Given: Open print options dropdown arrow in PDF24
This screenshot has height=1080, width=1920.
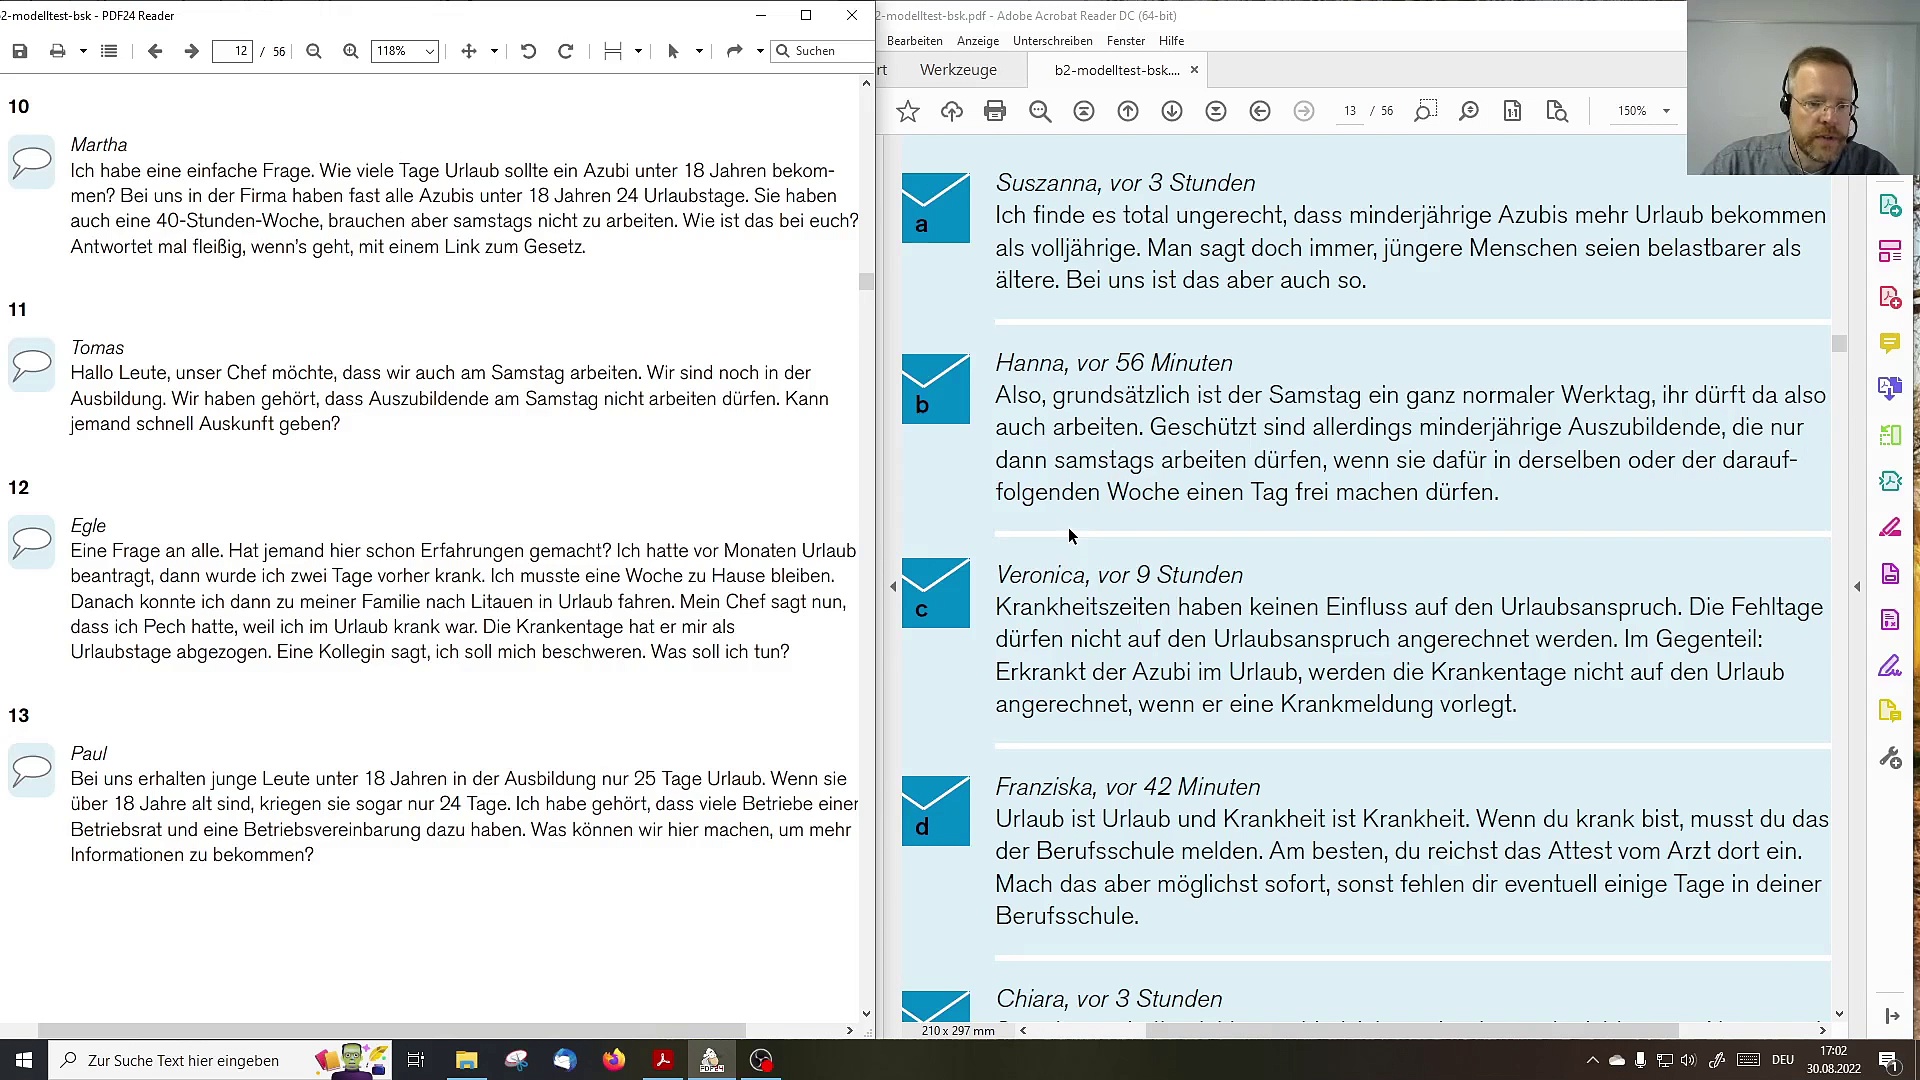Looking at the screenshot, I should [x=83, y=51].
